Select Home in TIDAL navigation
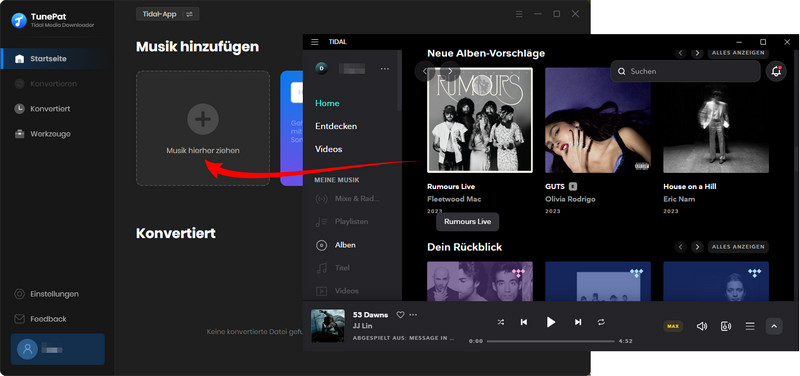This screenshot has height=376, width=800. 327,103
